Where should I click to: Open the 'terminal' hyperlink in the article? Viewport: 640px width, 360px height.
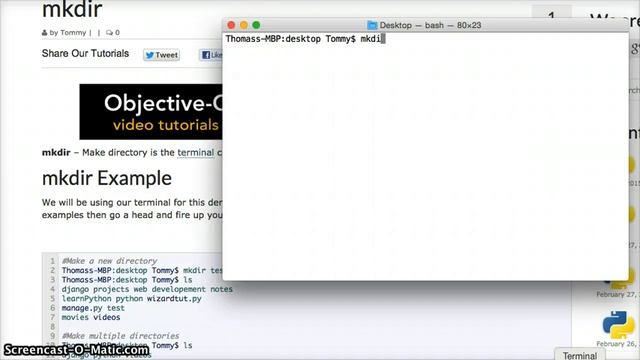(196, 153)
